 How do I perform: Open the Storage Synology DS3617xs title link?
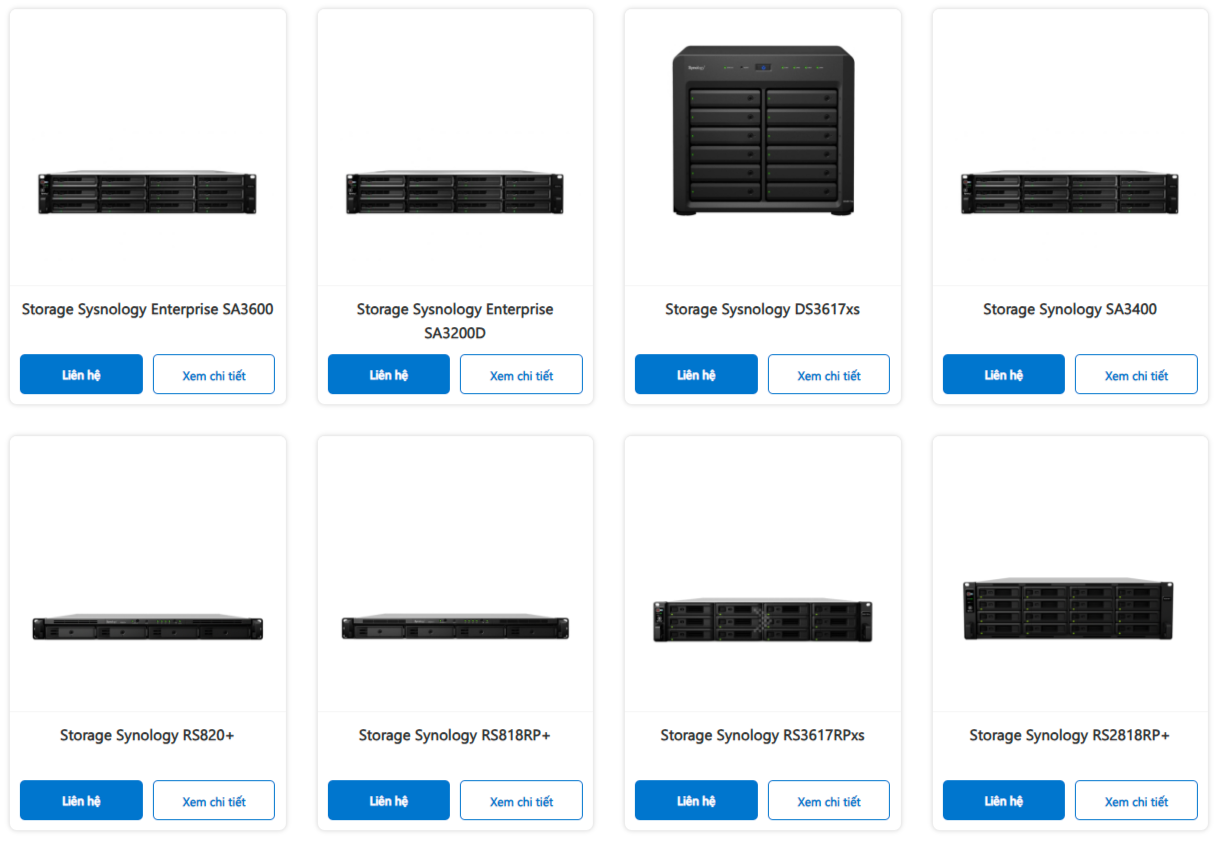[762, 310]
